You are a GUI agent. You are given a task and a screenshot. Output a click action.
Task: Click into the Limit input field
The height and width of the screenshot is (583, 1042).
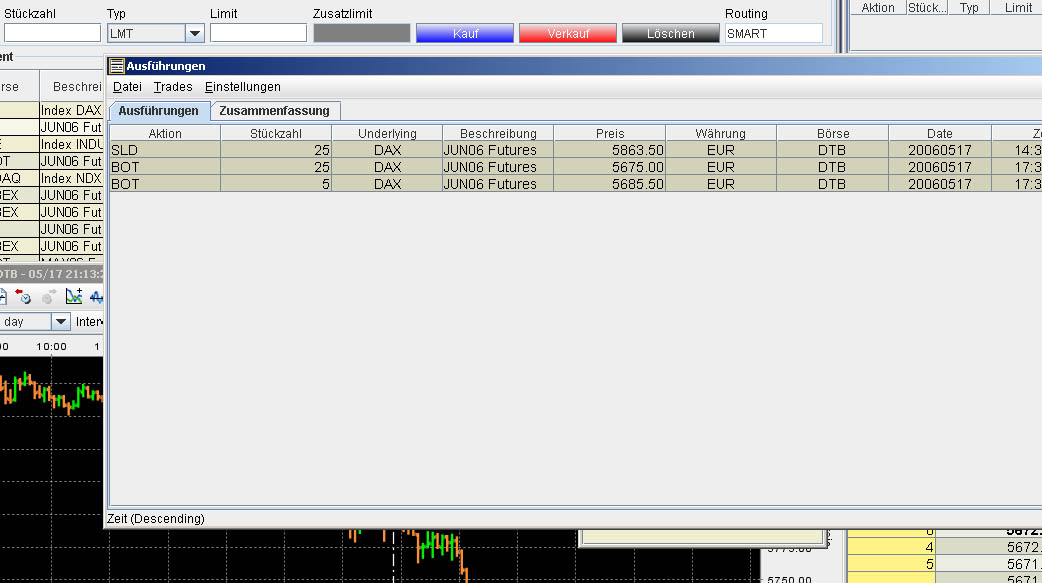tap(259, 33)
